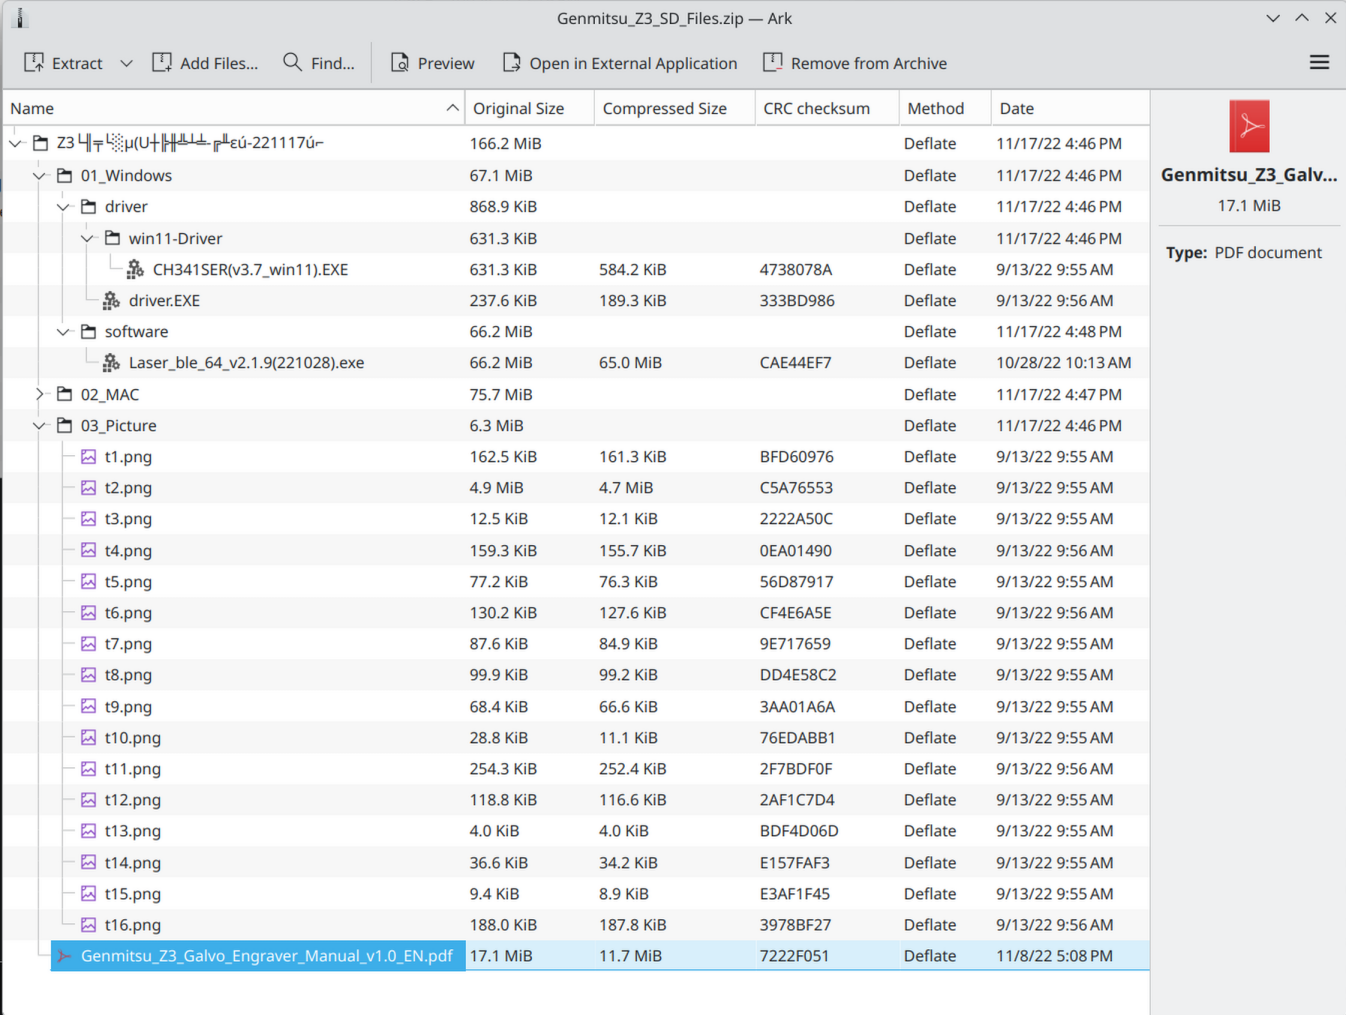1346x1015 pixels.
Task: Collapse the 03_Picture folder
Action: tap(39, 426)
